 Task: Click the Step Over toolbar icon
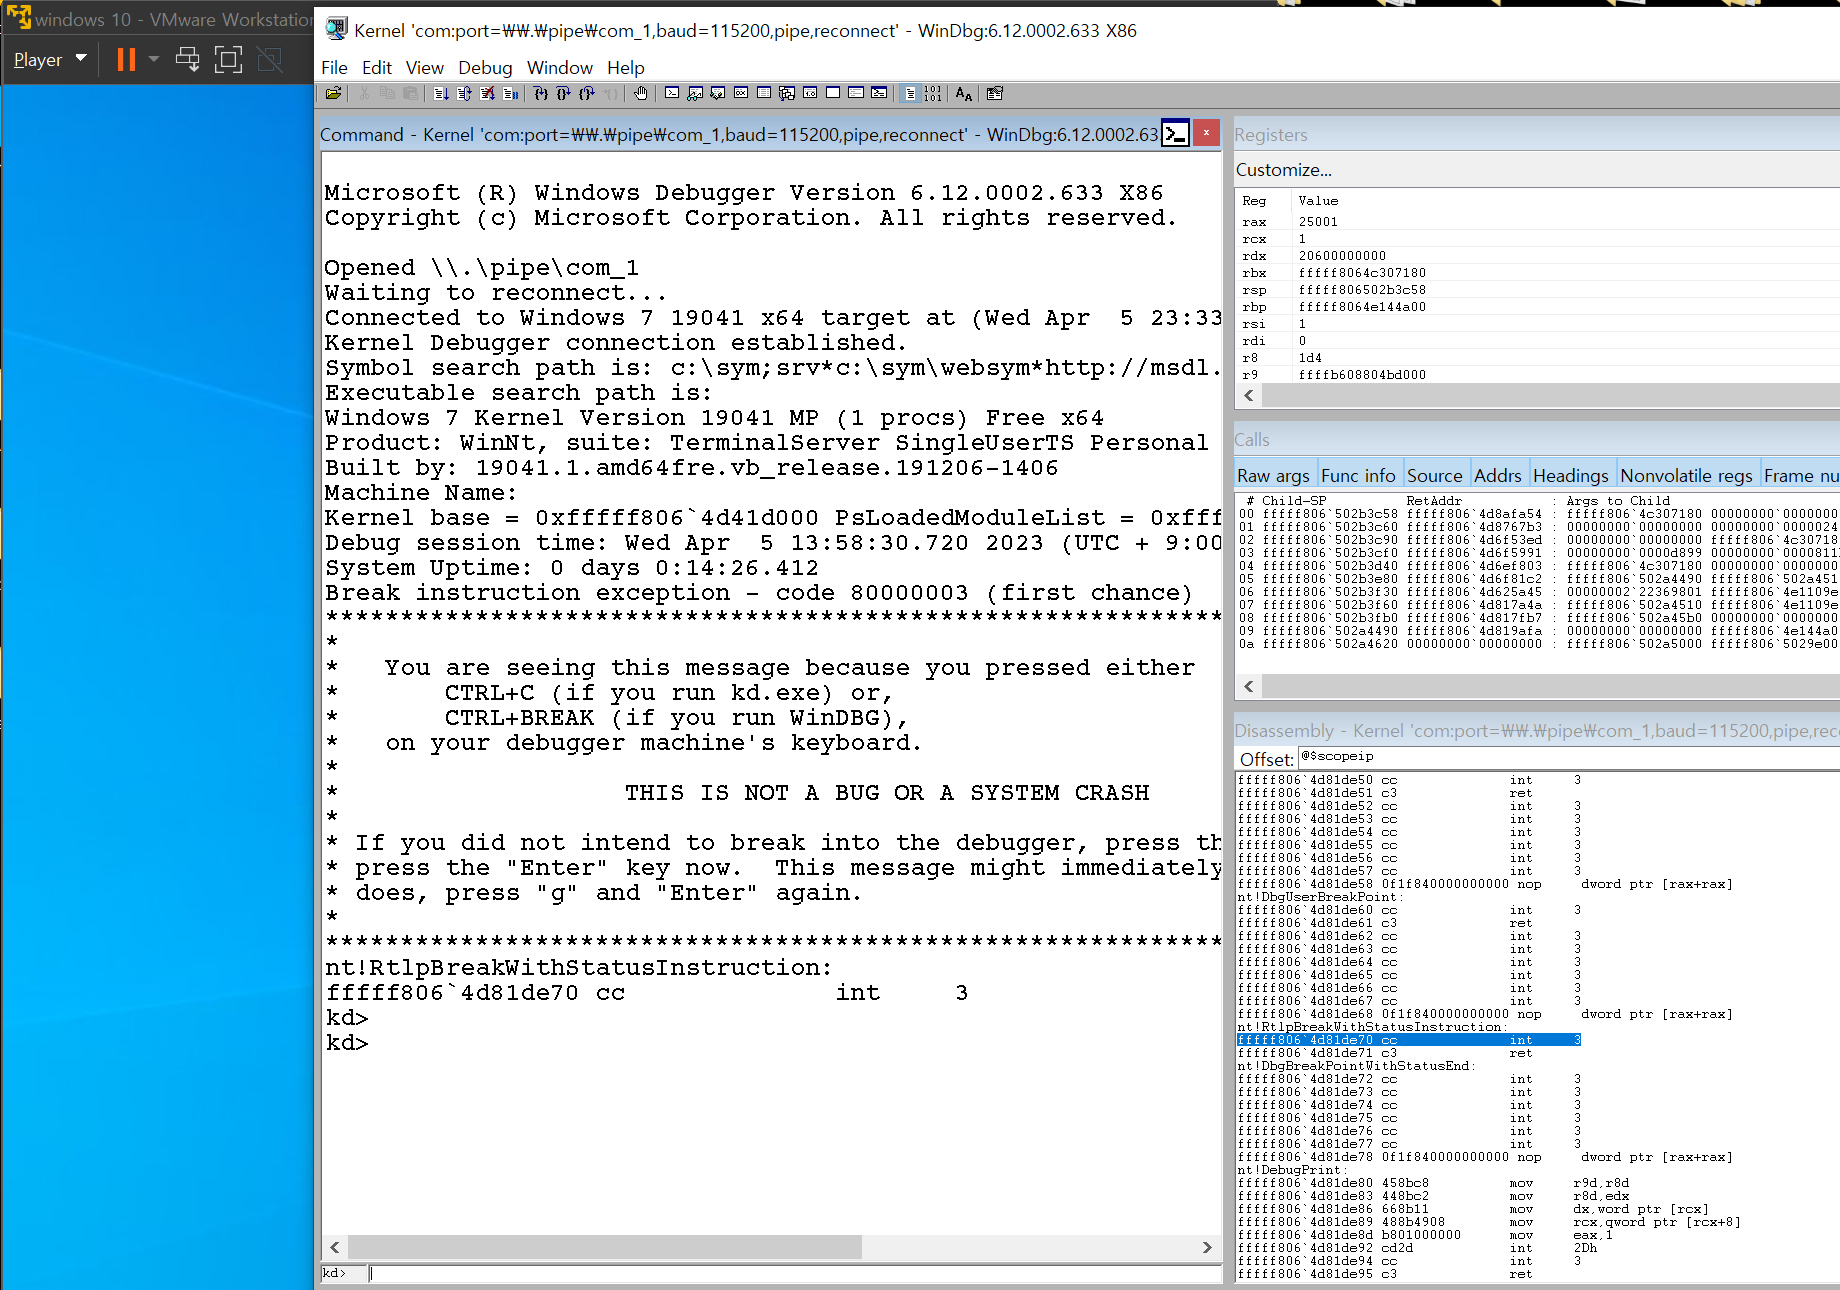[564, 93]
